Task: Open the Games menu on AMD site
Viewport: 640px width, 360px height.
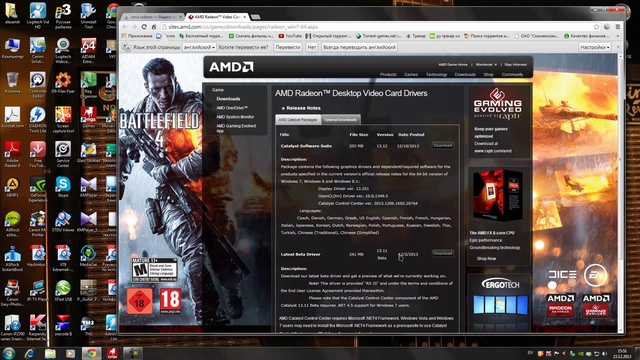Action: pyautogui.click(x=411, y=74)
